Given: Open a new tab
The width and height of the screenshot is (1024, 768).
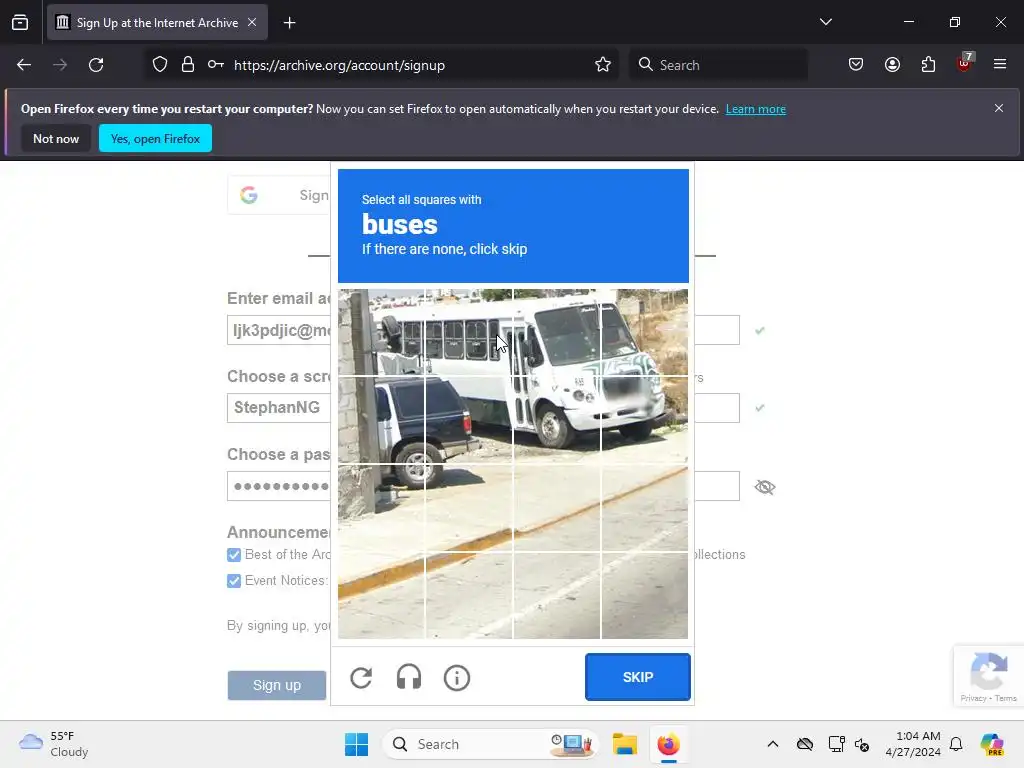Looking at the screenshot, I should tap(290, 23).
